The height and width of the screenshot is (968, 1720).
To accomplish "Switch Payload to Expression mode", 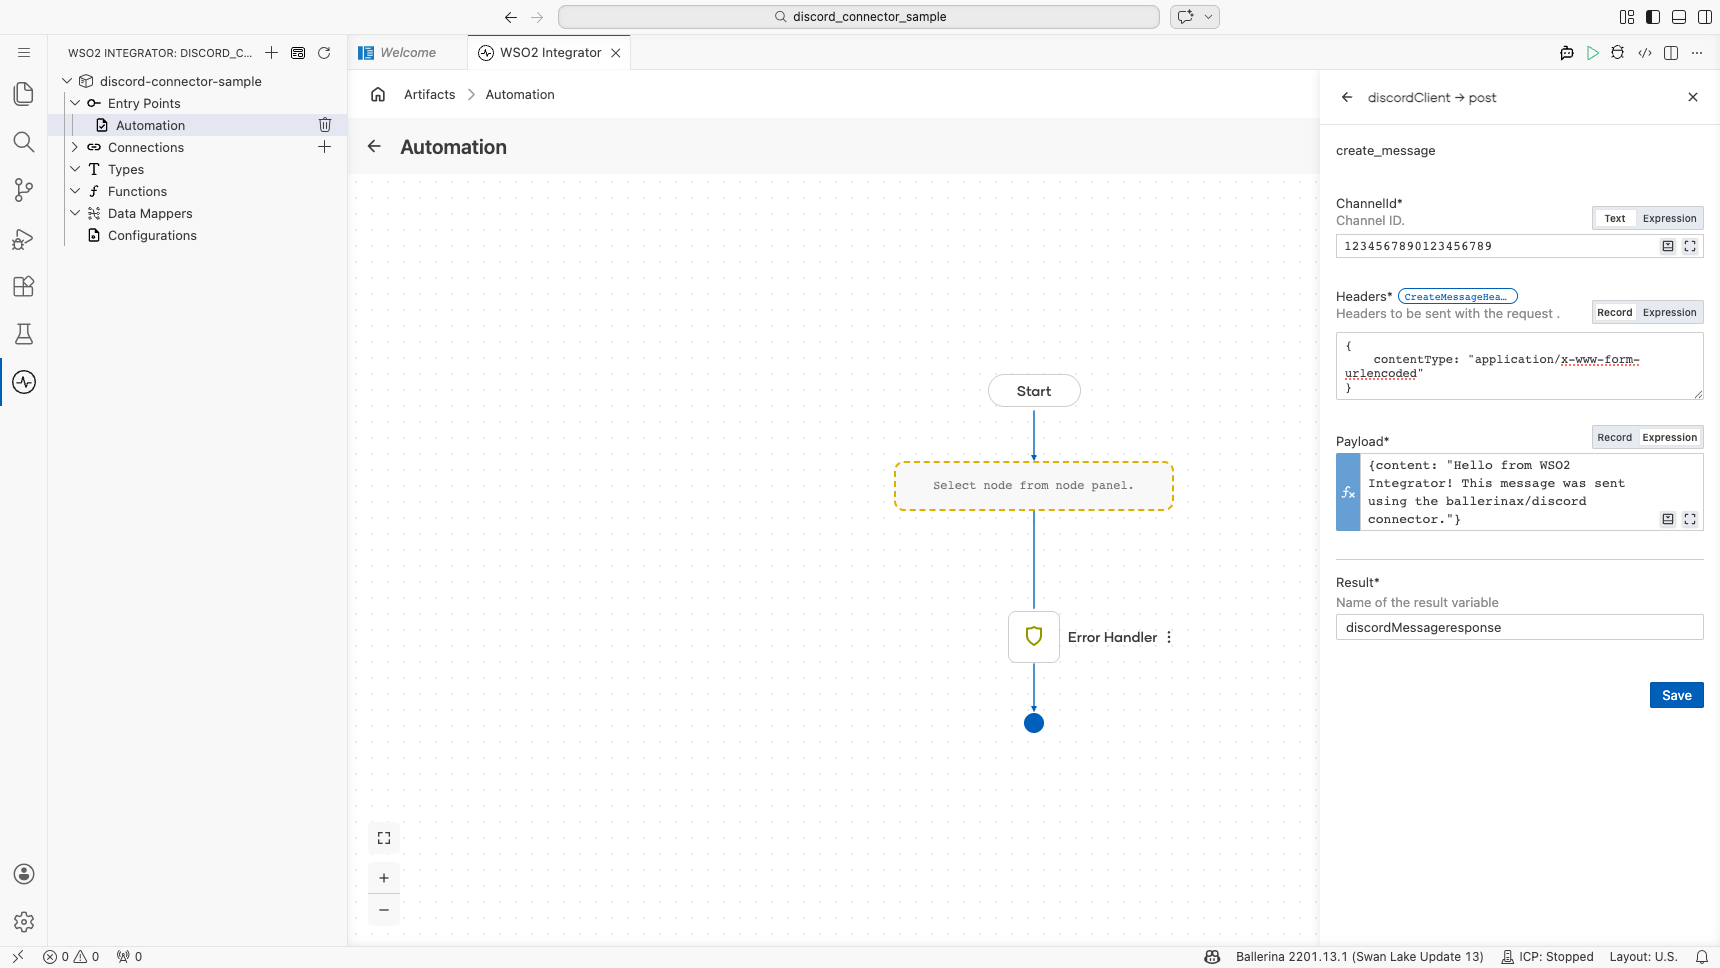I will [x=1670, y=438].
